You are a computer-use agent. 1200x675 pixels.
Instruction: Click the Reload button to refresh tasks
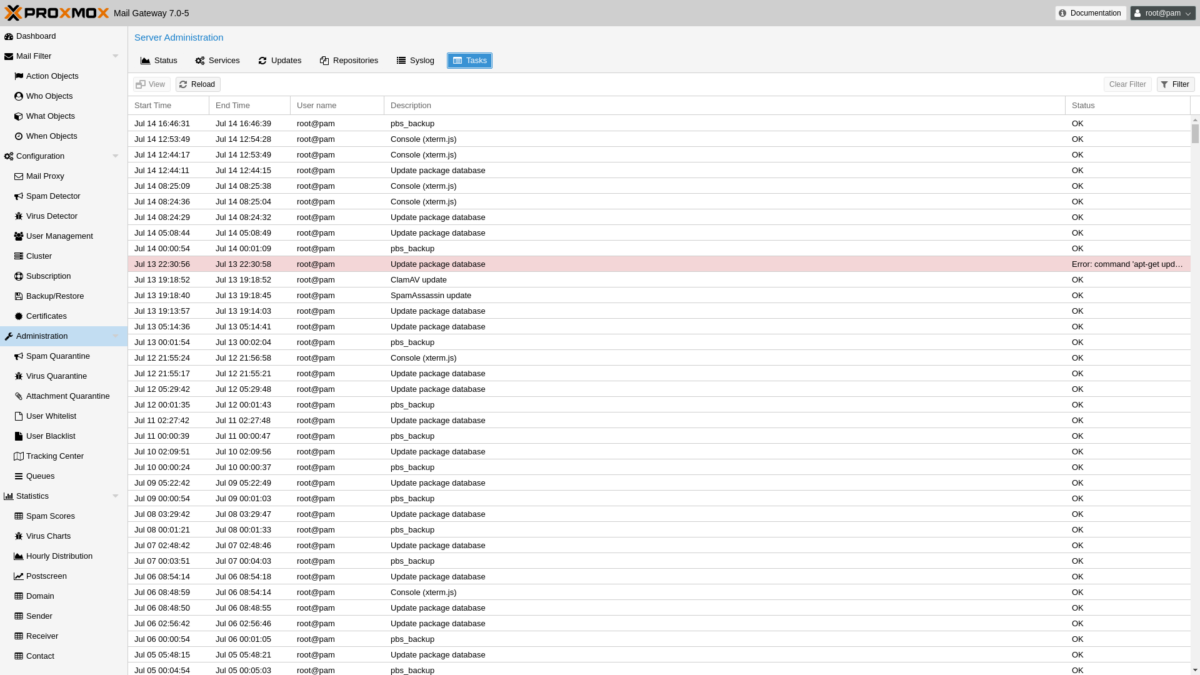[196, 84]
